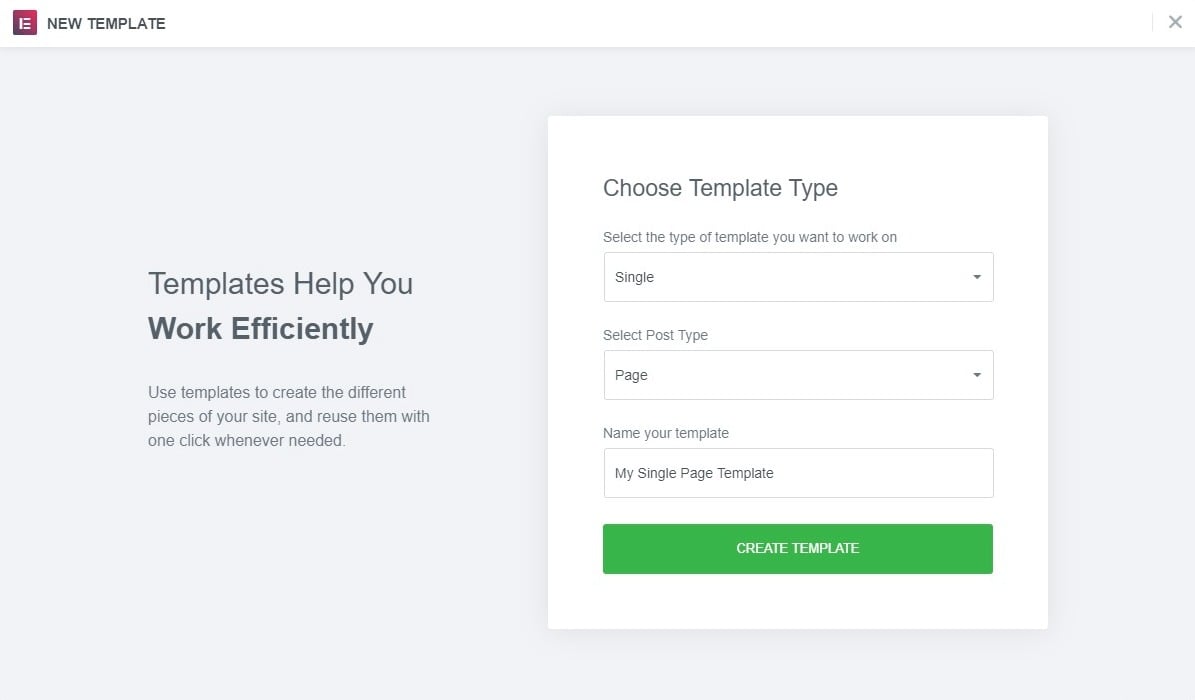Viewport: 1195px width, 700px height.
Task: Click the NEW TEMPLATE header title
Action: 106,23
